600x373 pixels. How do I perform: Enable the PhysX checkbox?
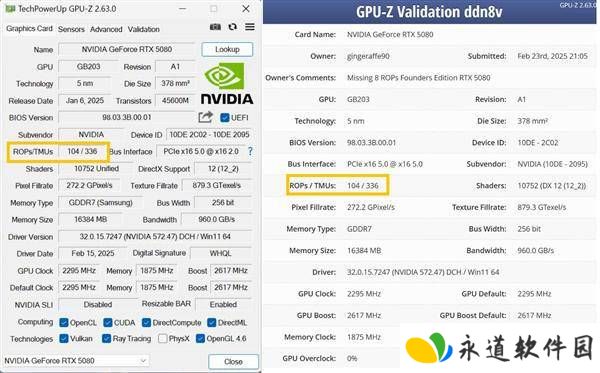pos(162,339)
